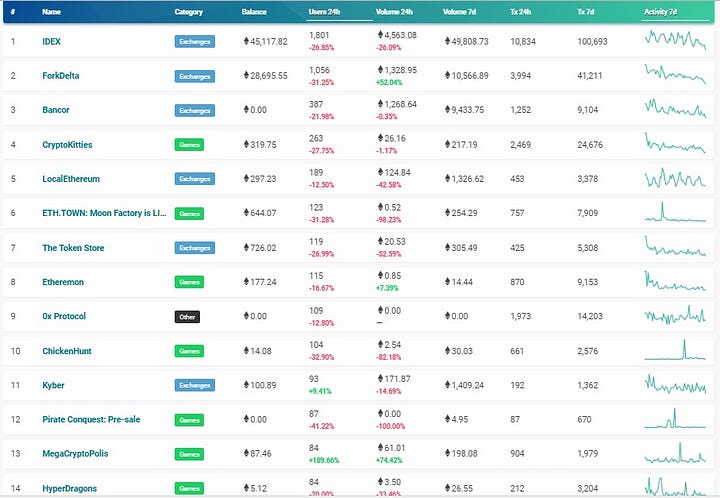Click Exchanges tag in Token Store row
The height and width of the screenshot is (498, 720).
(x=195, y=248)
